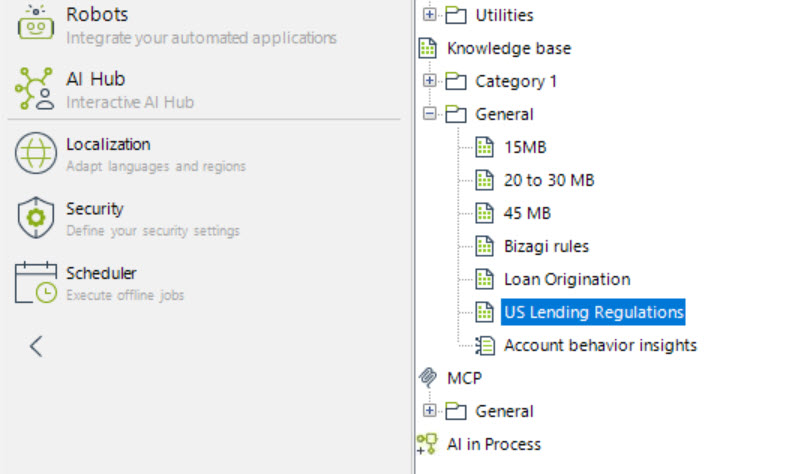The width and height of the screenshot is (812, 474).
Task: Choose the Loan Origination item
Action: (566, 279)
